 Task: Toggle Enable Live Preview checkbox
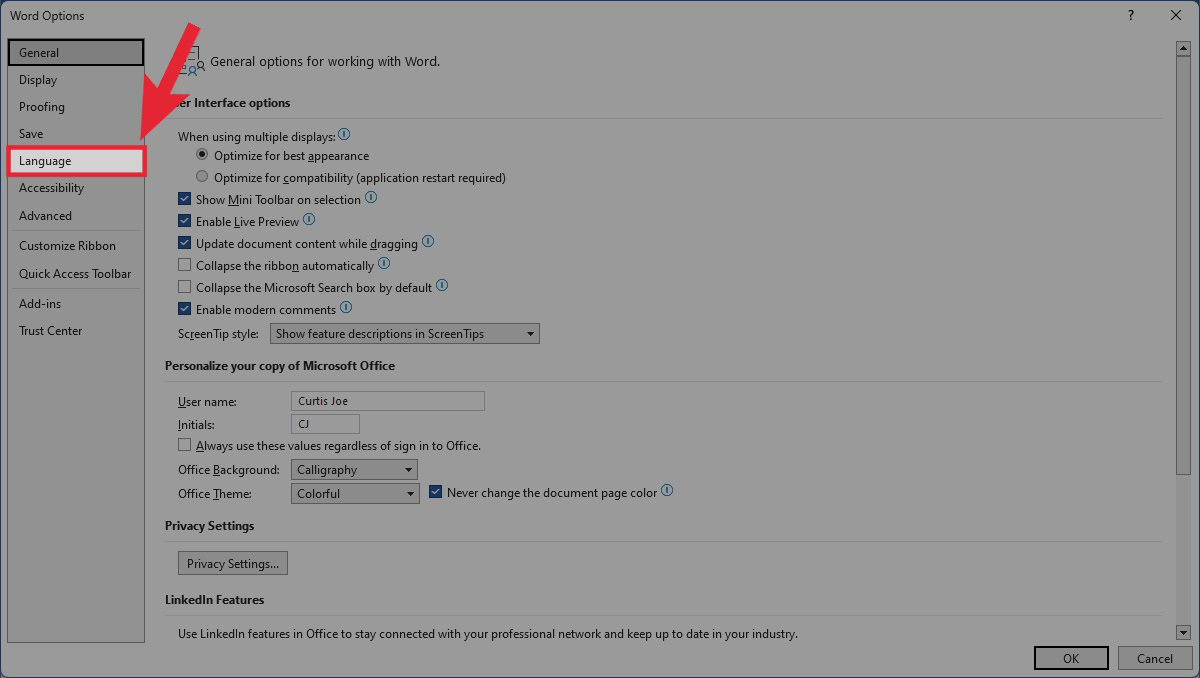tap(184, 221)
